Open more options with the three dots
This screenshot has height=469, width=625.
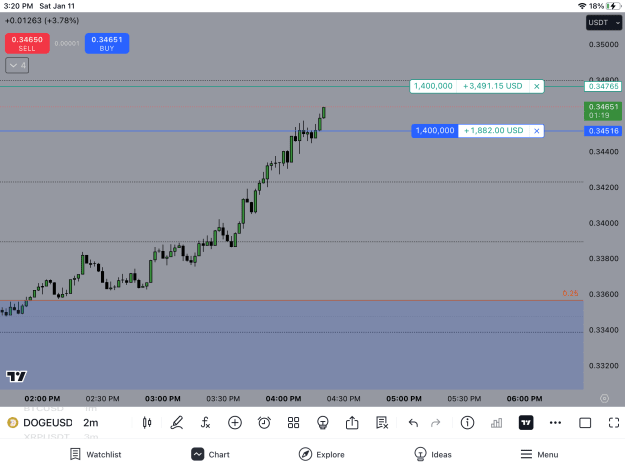click(x=555, y=423)
